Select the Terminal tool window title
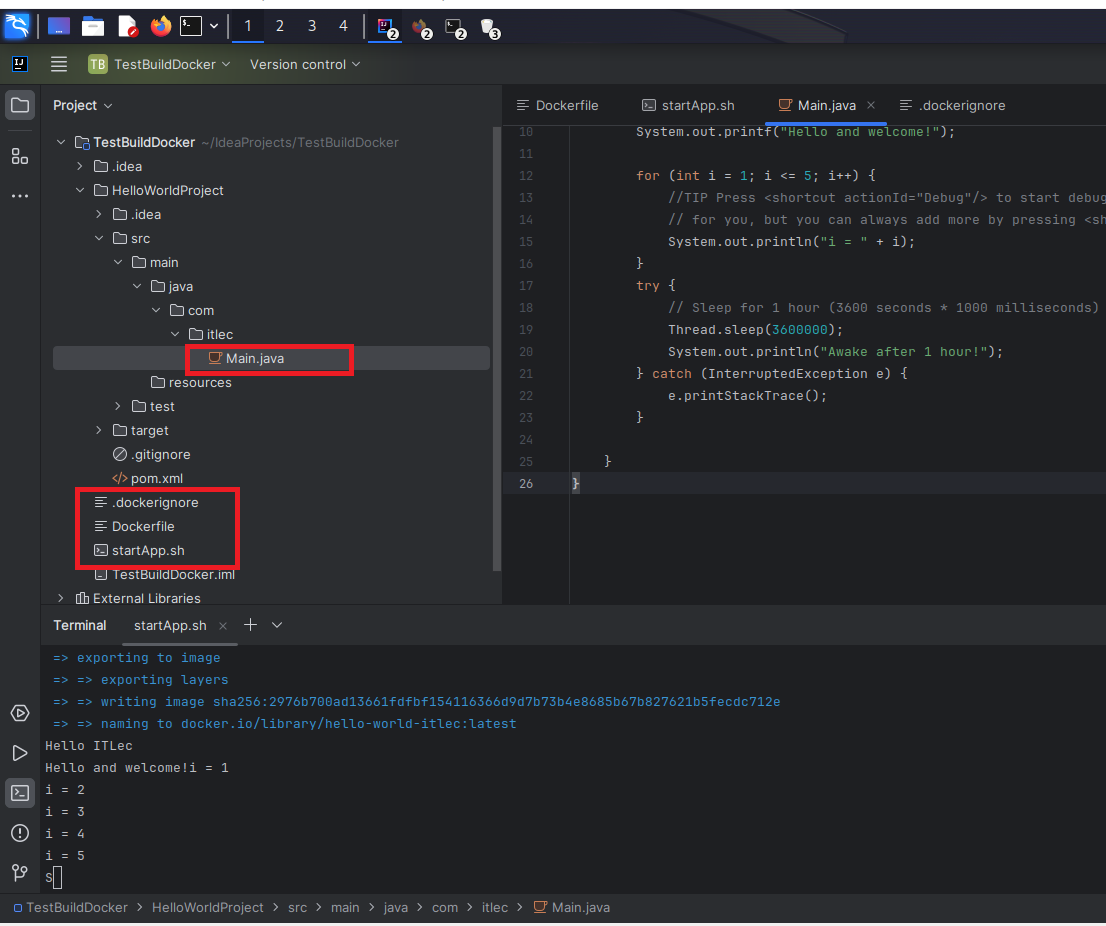Viewport: 1106px width, 926px height. (80, 626)
